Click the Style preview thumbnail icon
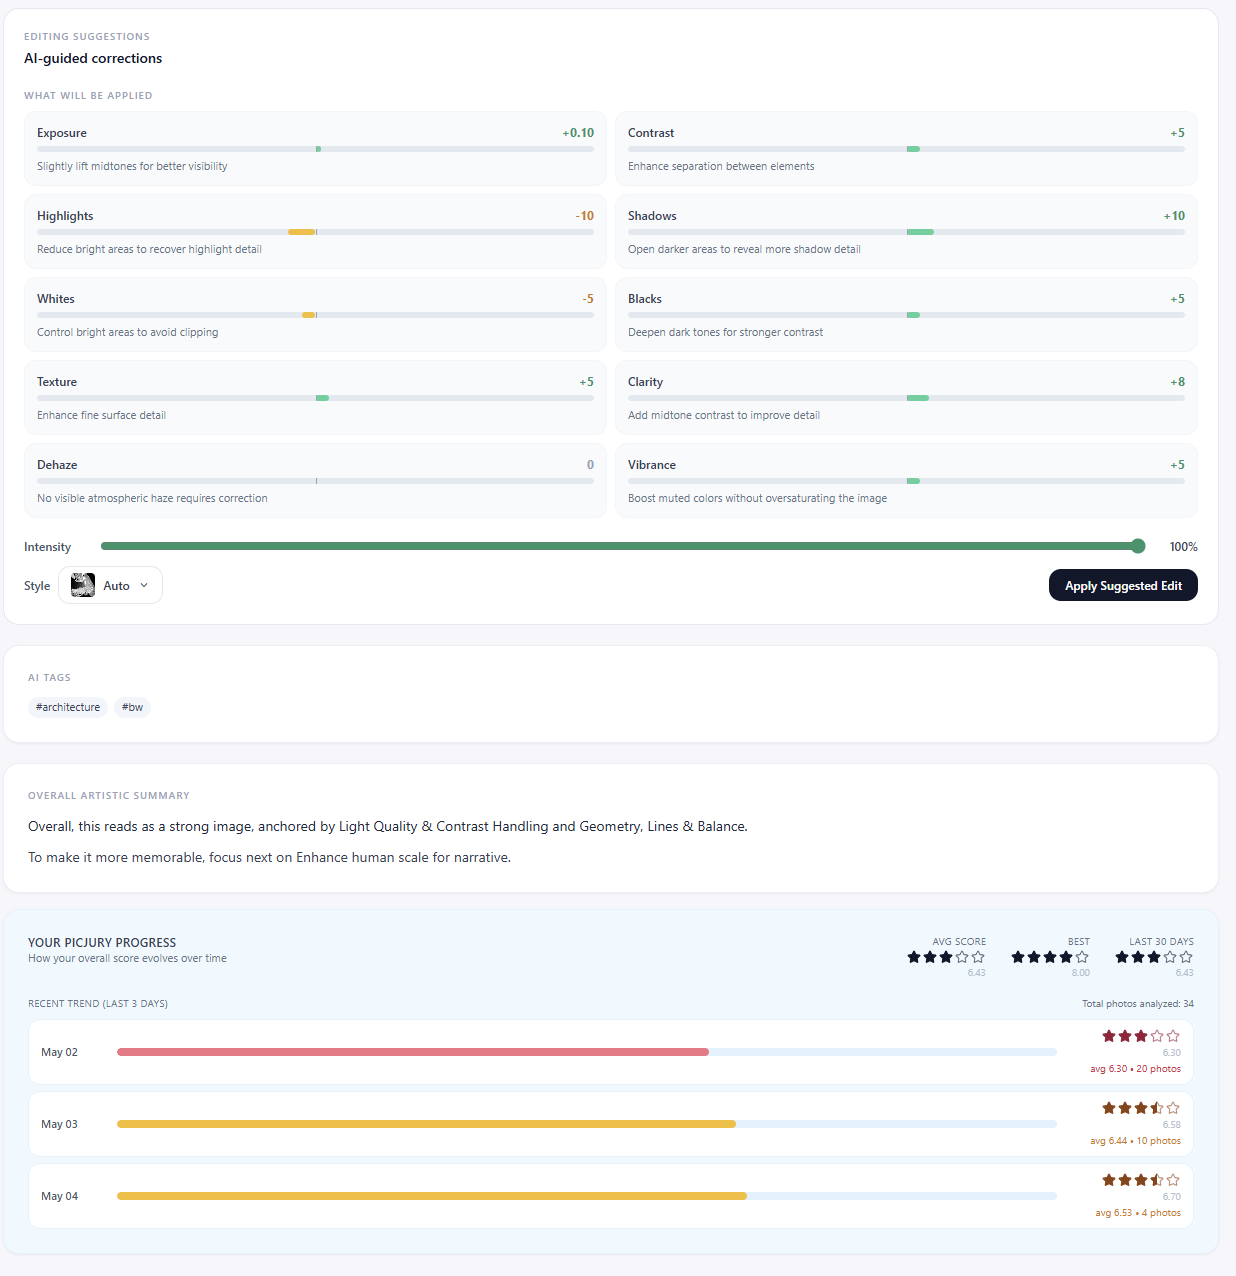 (83, 585)
